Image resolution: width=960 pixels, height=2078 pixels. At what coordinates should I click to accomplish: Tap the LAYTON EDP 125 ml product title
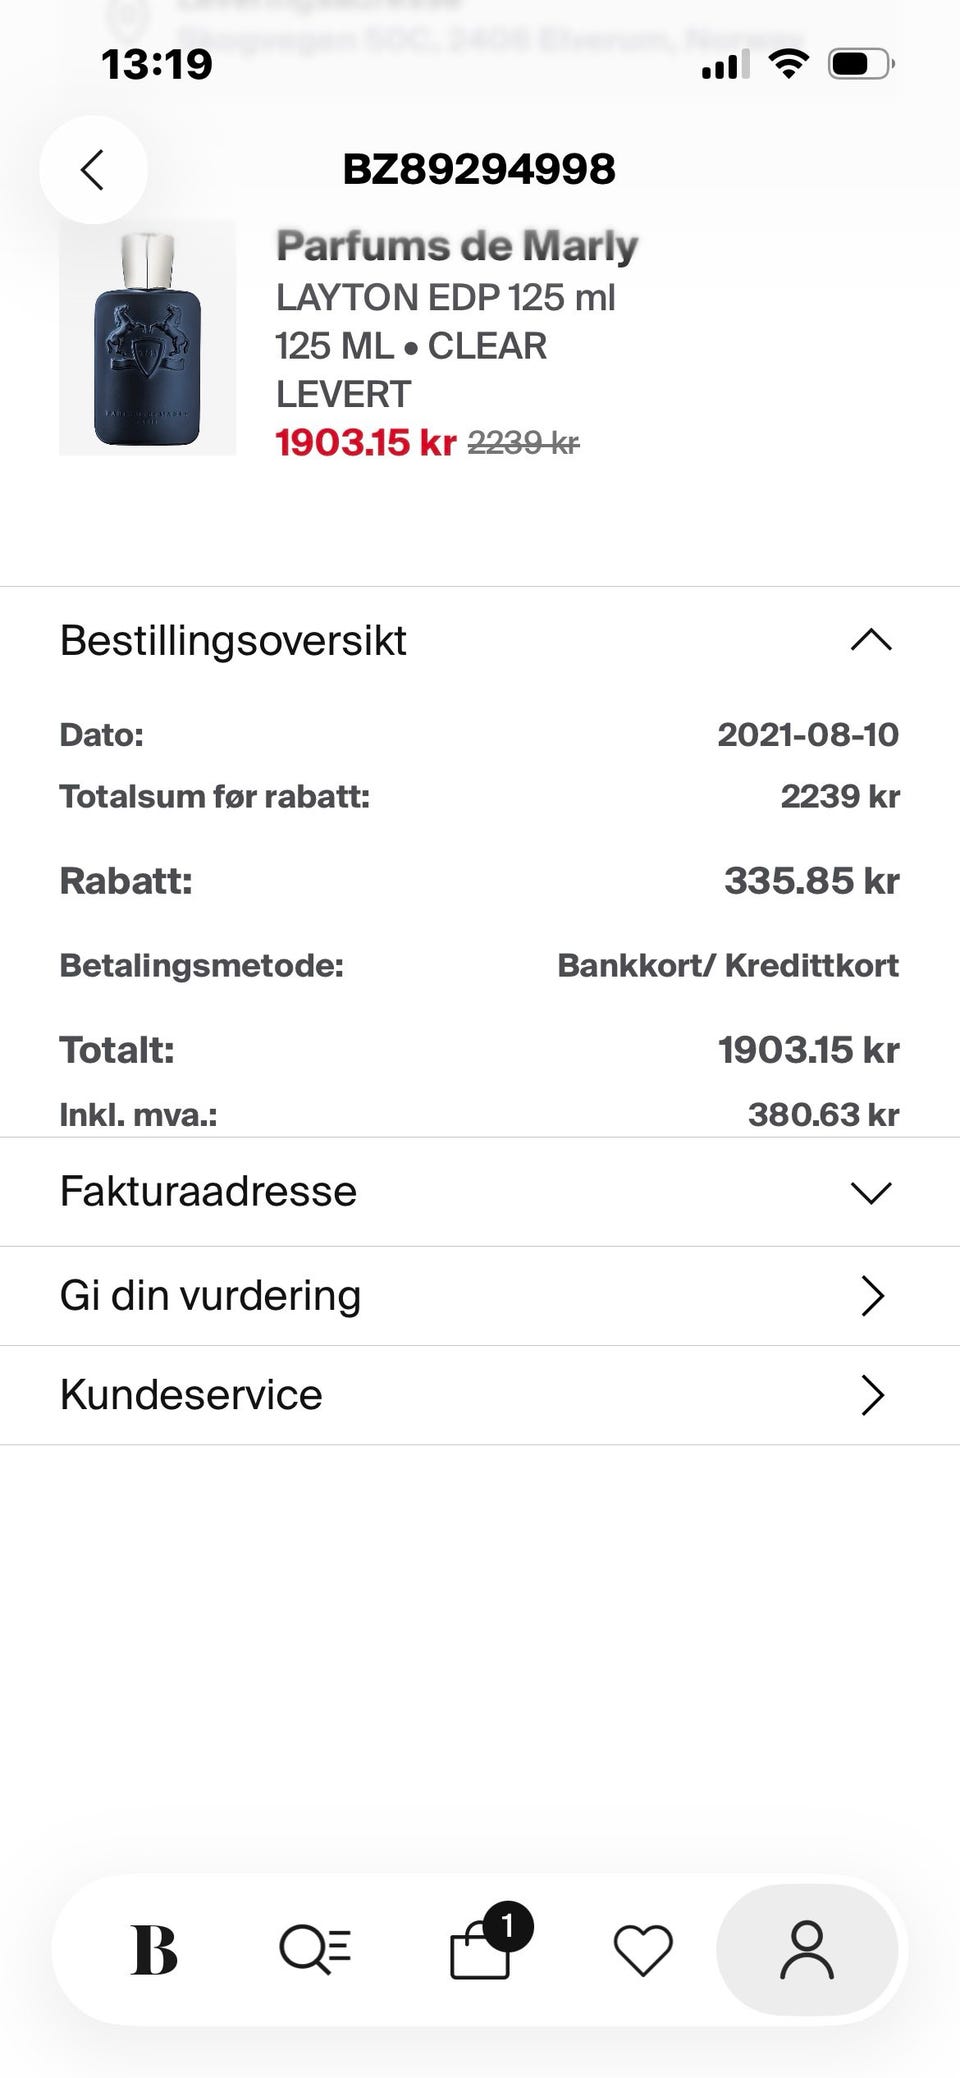(445, 297)
